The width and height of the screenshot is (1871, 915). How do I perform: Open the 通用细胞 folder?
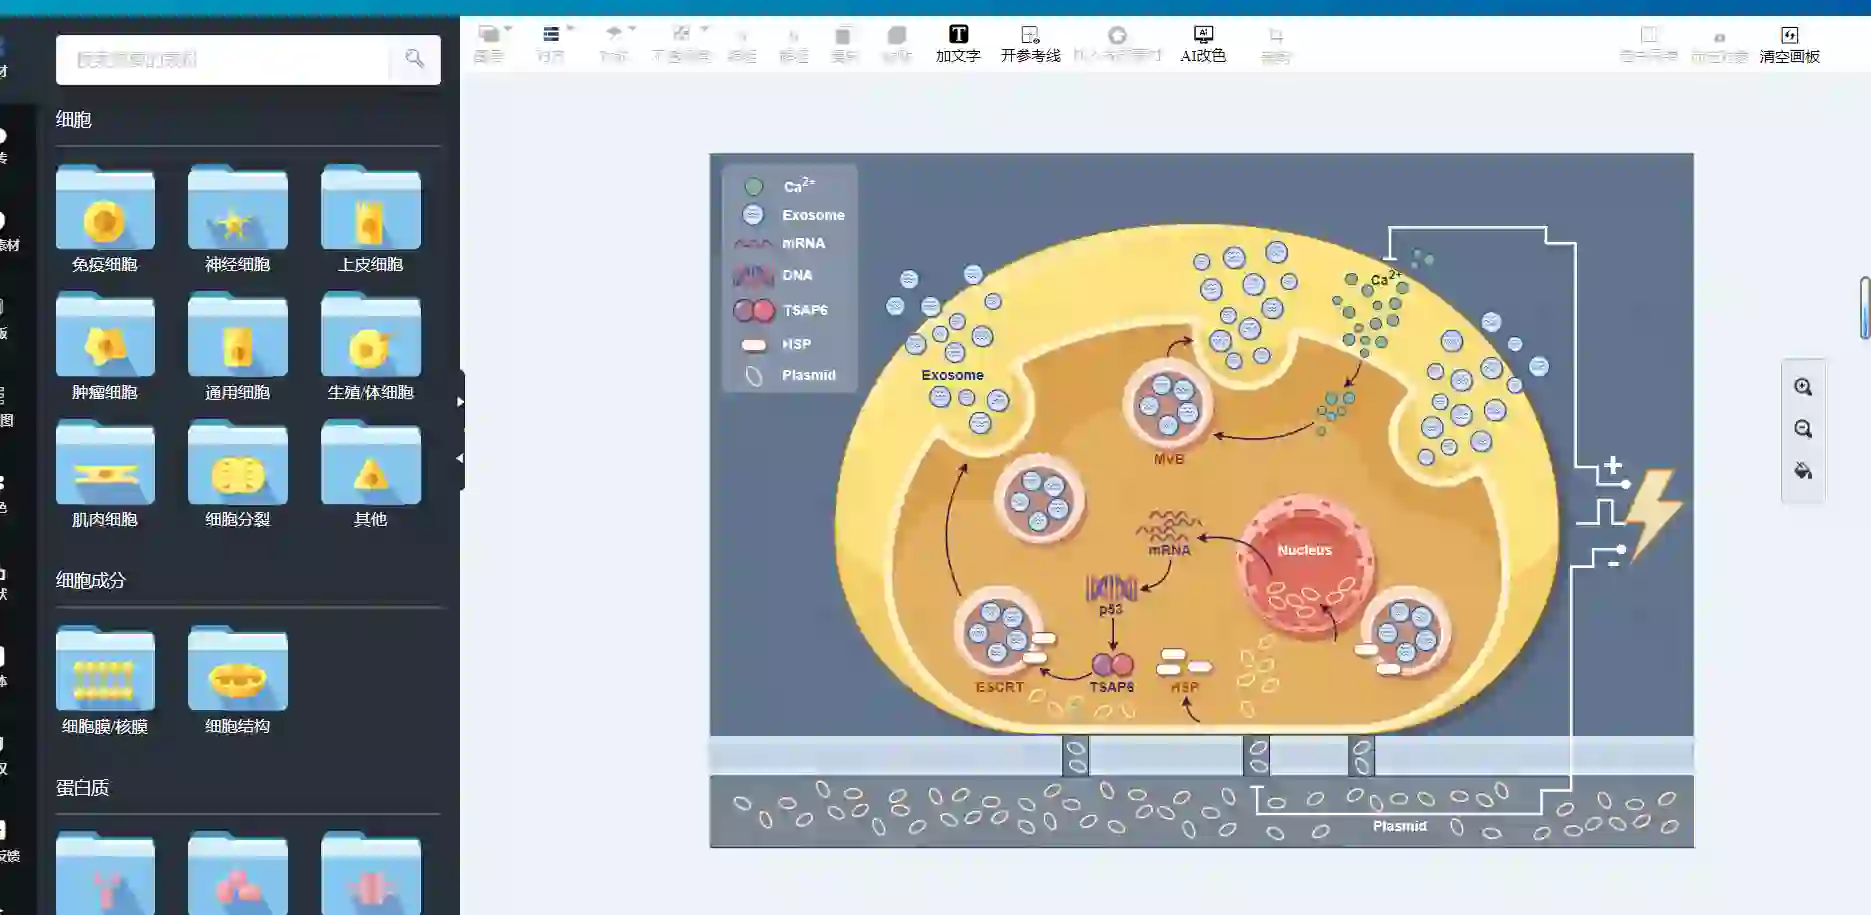coord(237,347)
